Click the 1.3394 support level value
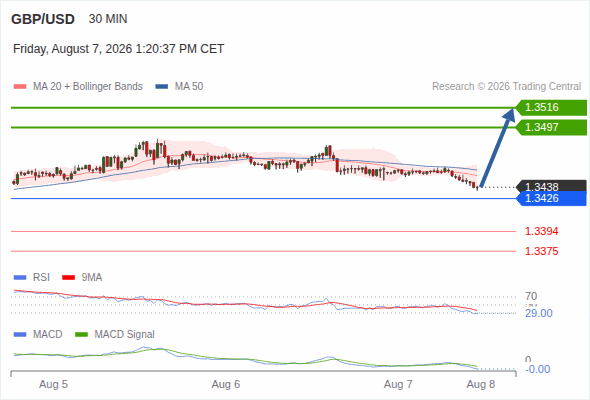 click(x=541, y=231)
